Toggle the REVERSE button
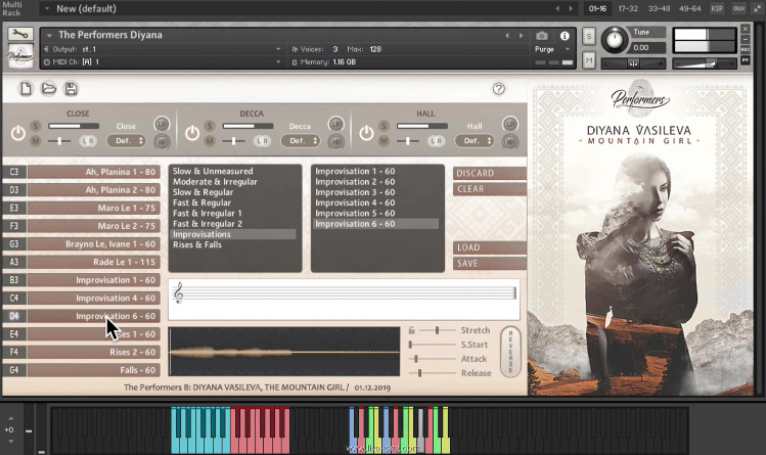The width and height of the screenshot is (766, 455). pyautogui.click(x=511, y=351)
